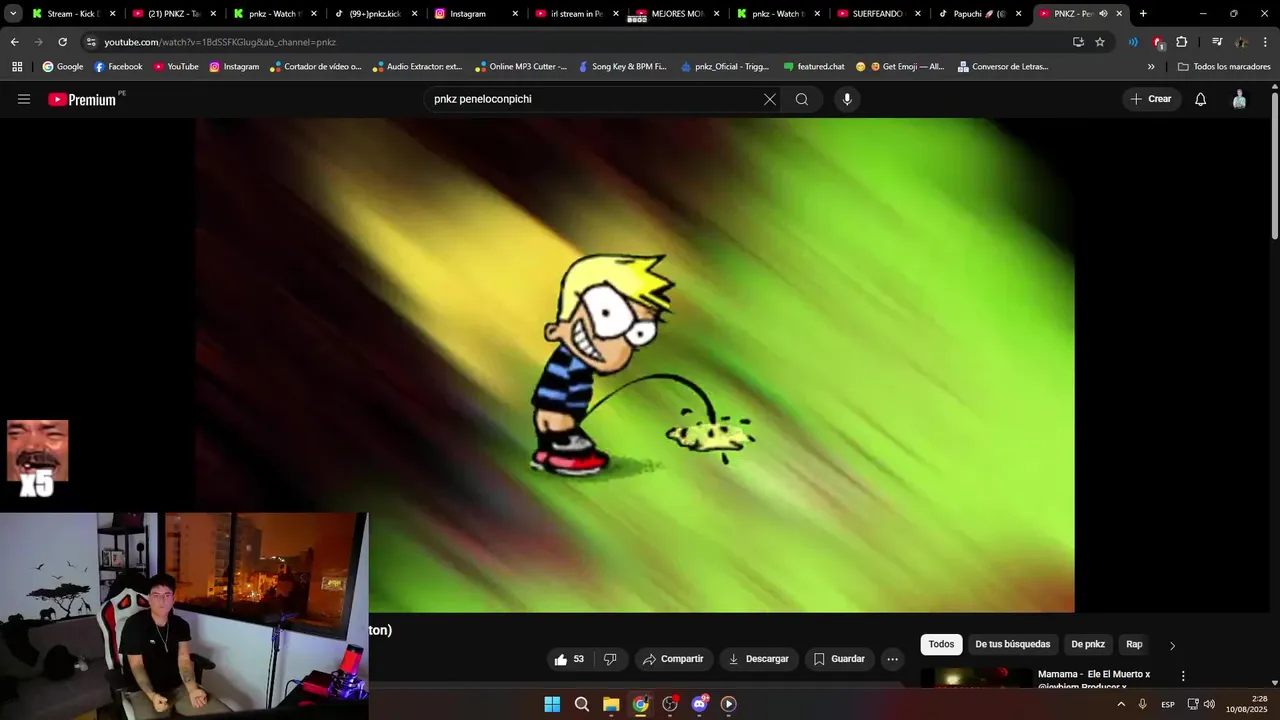Open a new browser tab
1280x720 pixels.
pyautogui.click(x=1143, y=14)
